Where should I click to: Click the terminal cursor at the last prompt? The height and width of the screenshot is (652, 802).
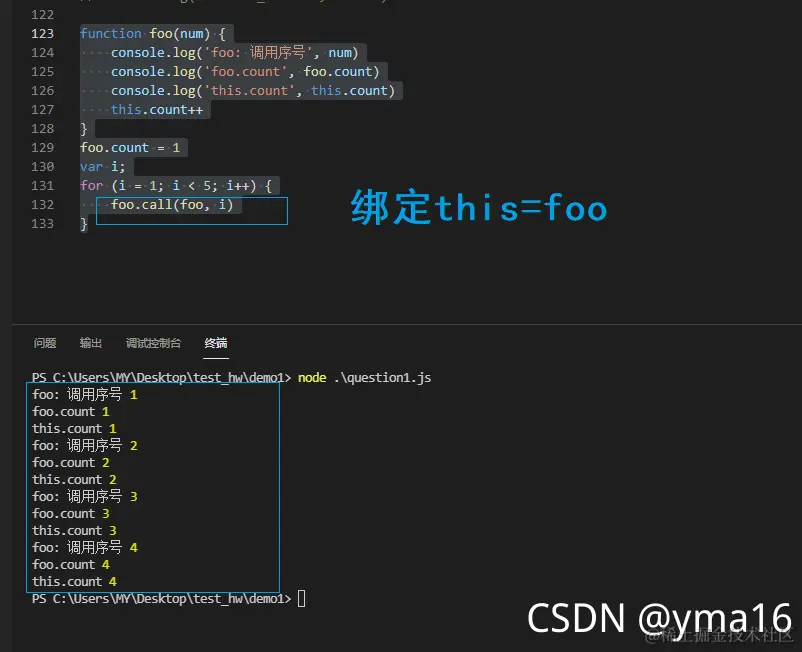(x=301, y=598)
